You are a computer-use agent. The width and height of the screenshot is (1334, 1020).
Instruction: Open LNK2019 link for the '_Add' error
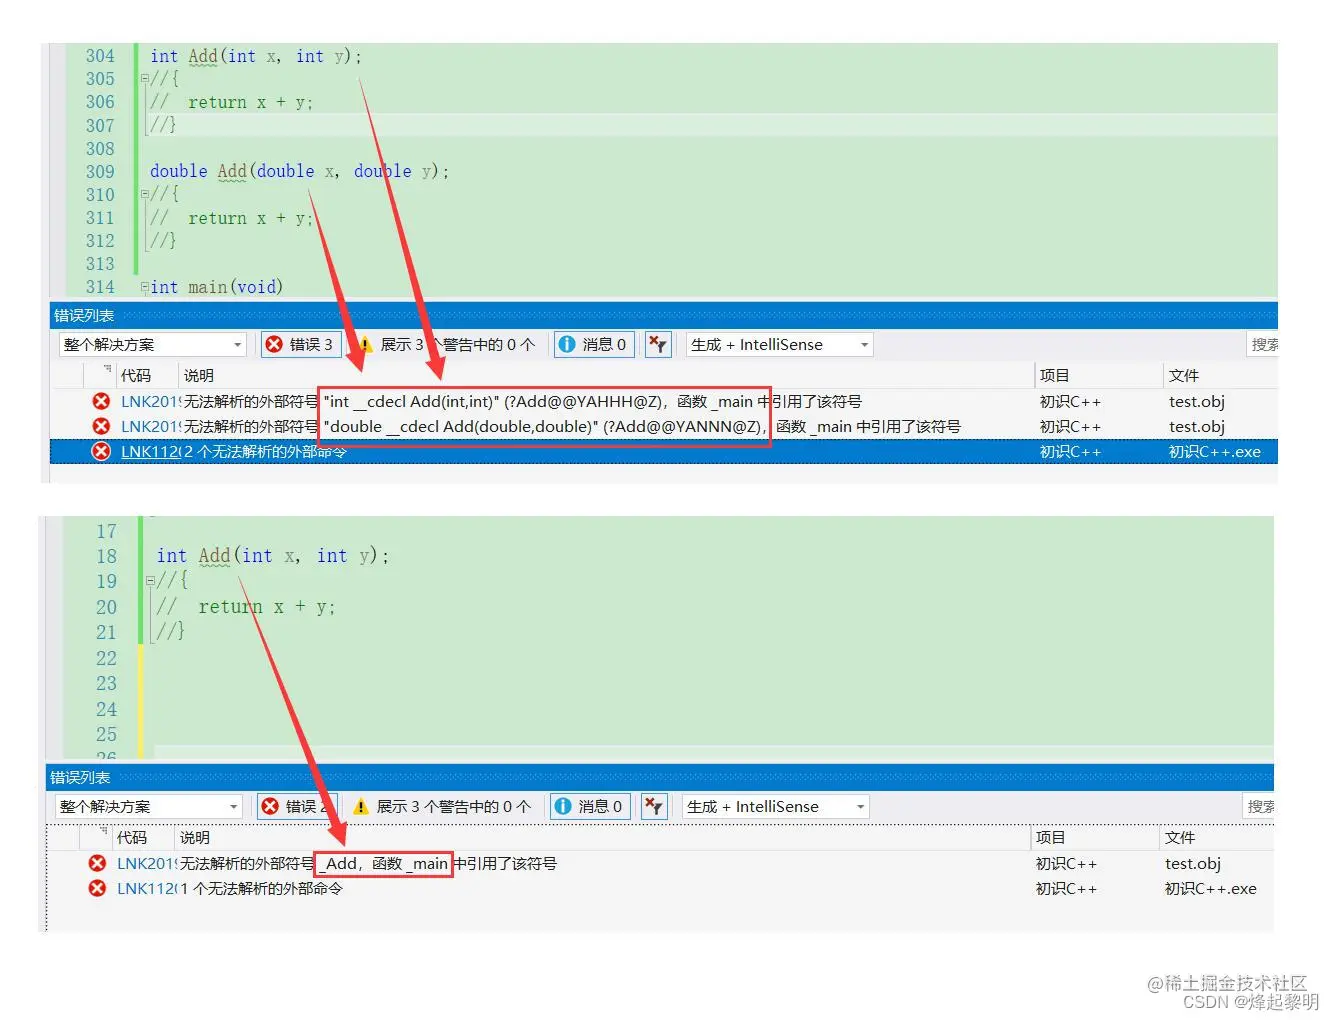[x=146, y=863]
